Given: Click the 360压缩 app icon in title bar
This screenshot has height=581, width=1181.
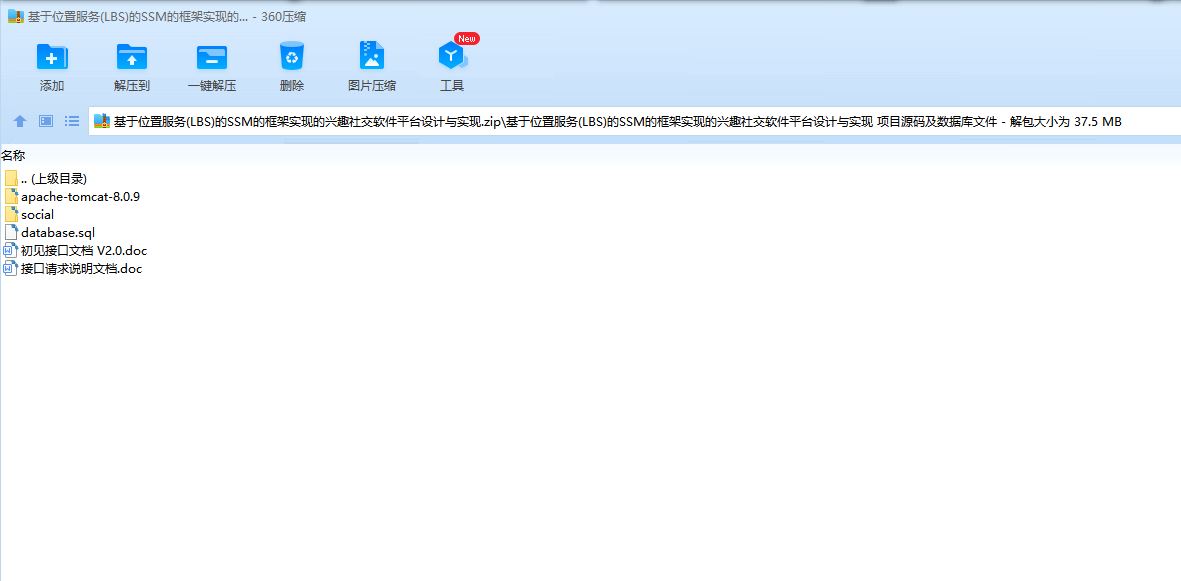Looking at the screenshot, I should point(15,17).
